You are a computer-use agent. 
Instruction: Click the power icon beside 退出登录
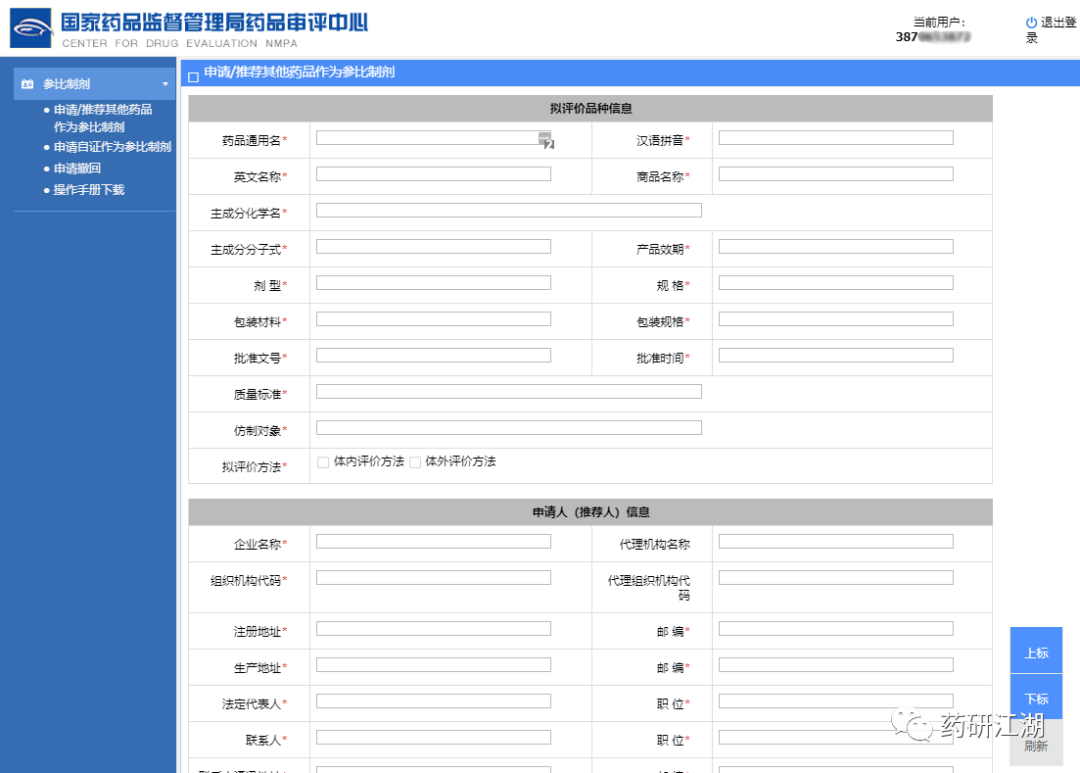pos(1031,22)
